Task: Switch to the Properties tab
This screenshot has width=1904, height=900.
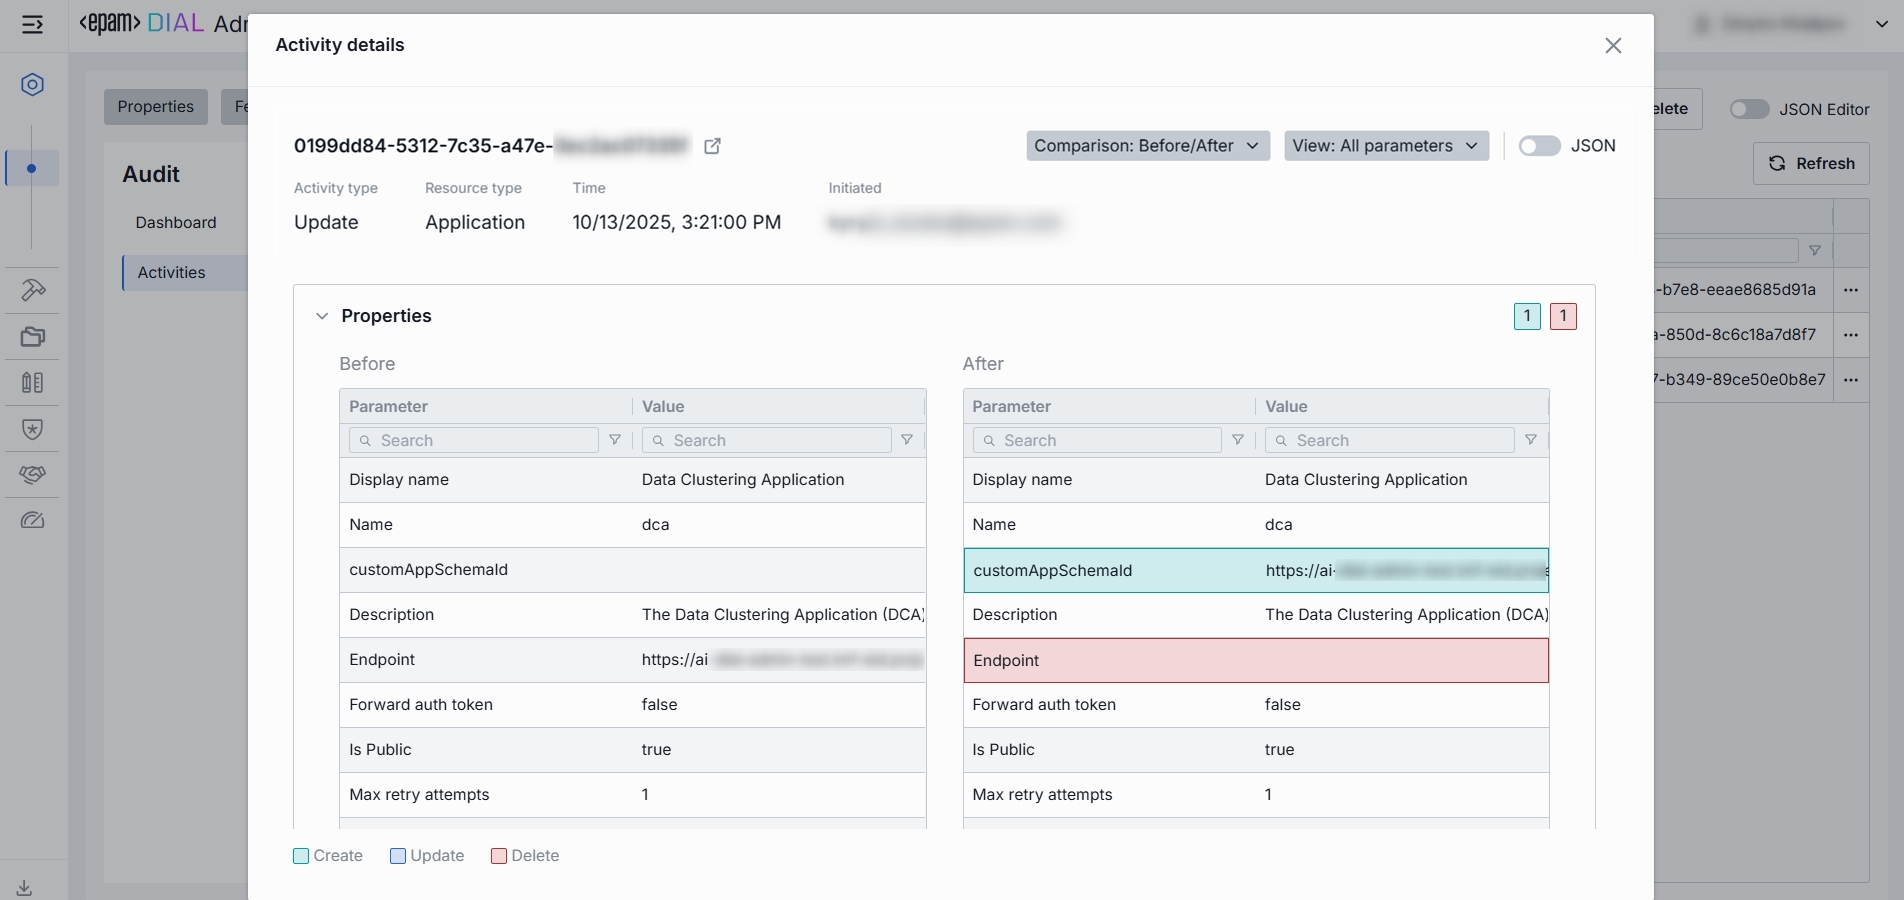Action: tap(155, 107)
